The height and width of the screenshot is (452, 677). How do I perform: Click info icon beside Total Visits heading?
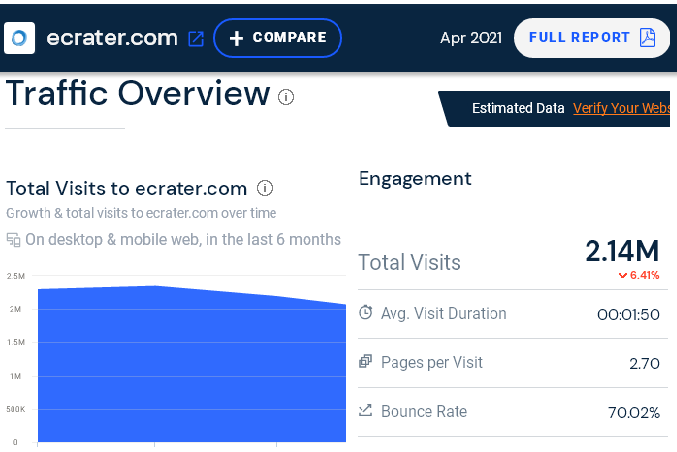[x=265, y=188]
